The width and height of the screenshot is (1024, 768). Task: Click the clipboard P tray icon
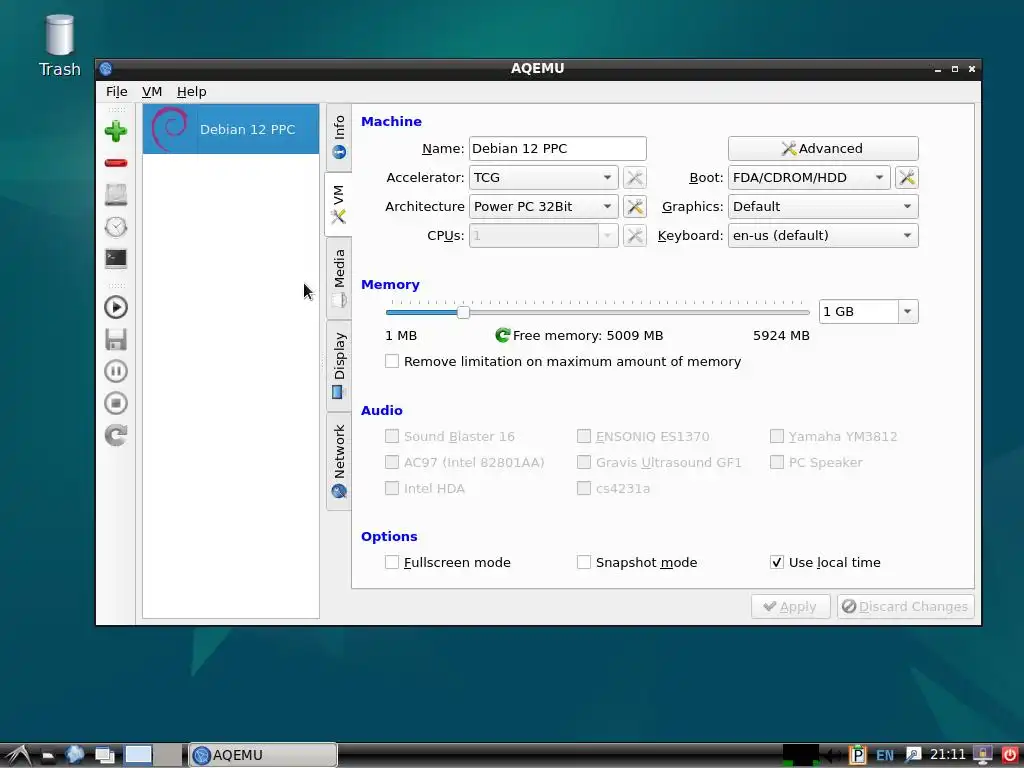pyautogui.click(x=857, y=755)
